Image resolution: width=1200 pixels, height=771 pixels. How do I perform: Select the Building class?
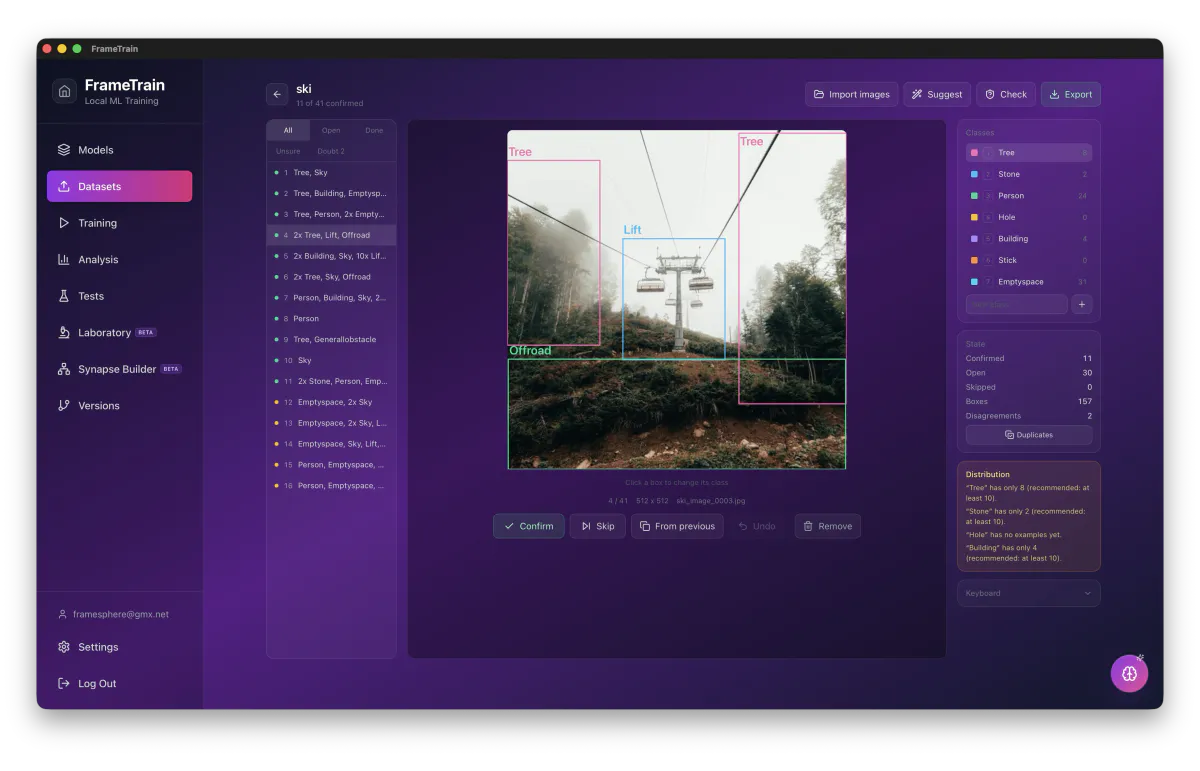[x=1028, y=239]
